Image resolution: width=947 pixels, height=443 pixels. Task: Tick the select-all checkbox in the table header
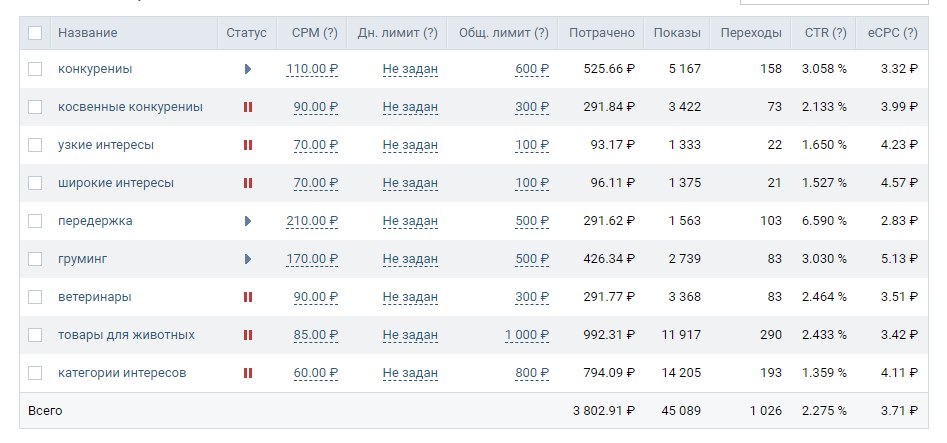35,33
